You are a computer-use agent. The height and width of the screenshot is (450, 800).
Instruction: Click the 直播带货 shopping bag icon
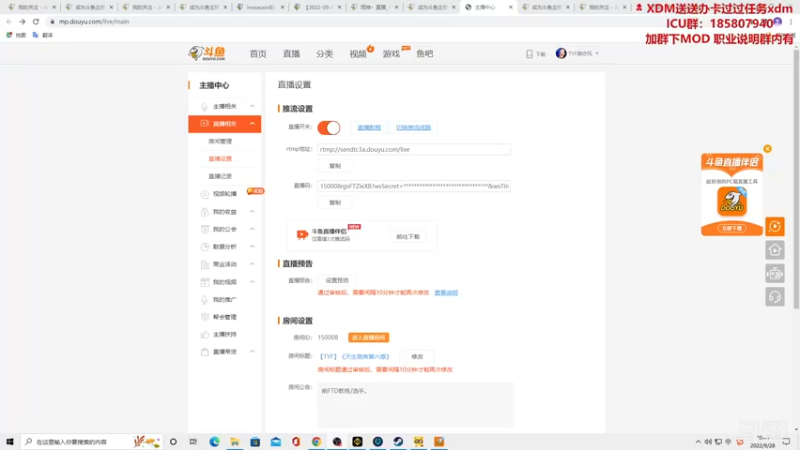pyautogui.click(x=205, y=352)
